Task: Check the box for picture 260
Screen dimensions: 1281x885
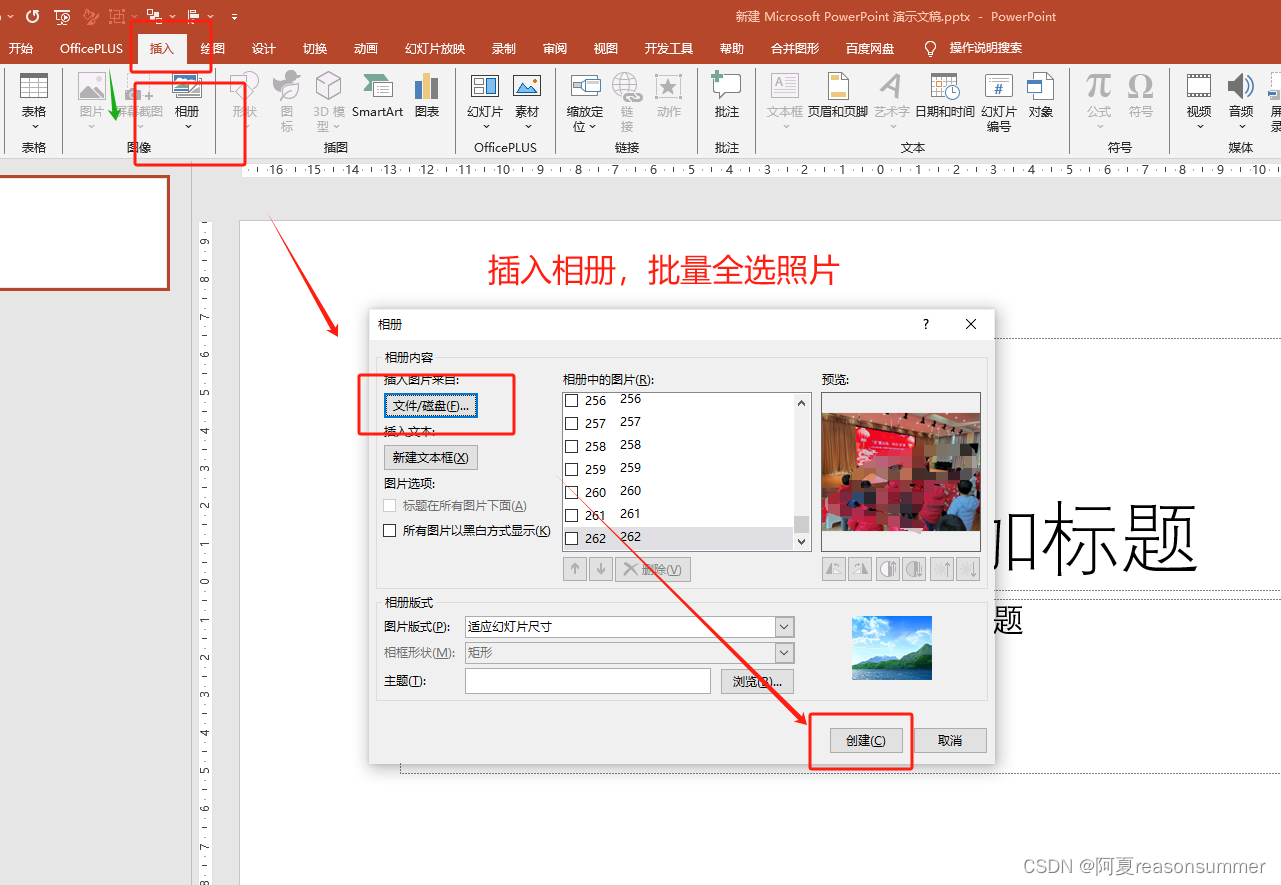Action: pos(572,492)
